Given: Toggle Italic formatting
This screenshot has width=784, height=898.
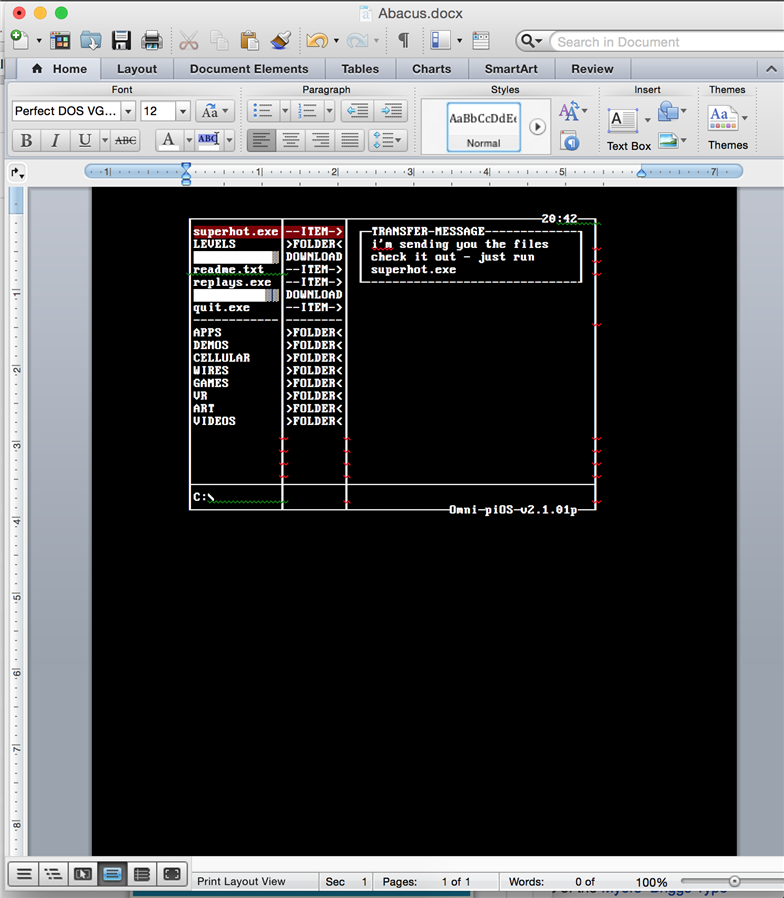Looking at the screenshot, I should point(55,140).
